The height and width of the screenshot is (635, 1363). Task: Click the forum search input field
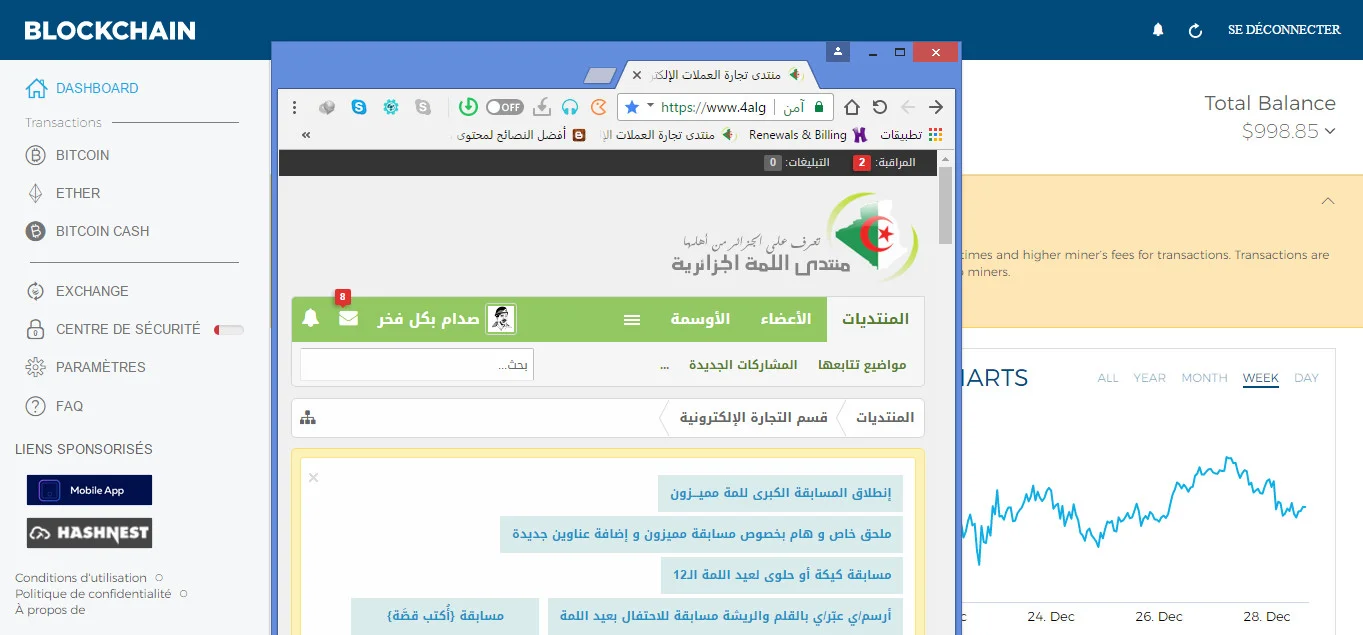click(x=417, y=365)
